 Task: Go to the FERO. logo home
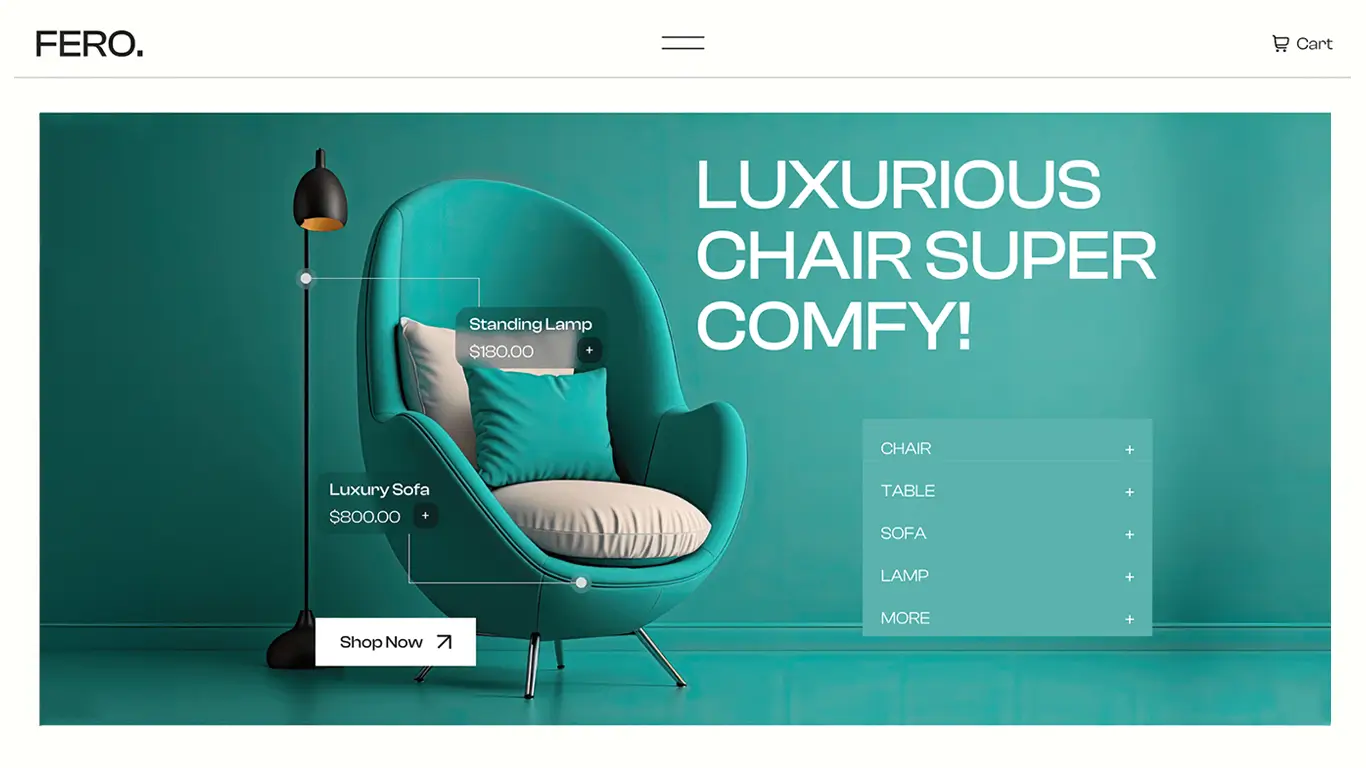click(89, 44)
